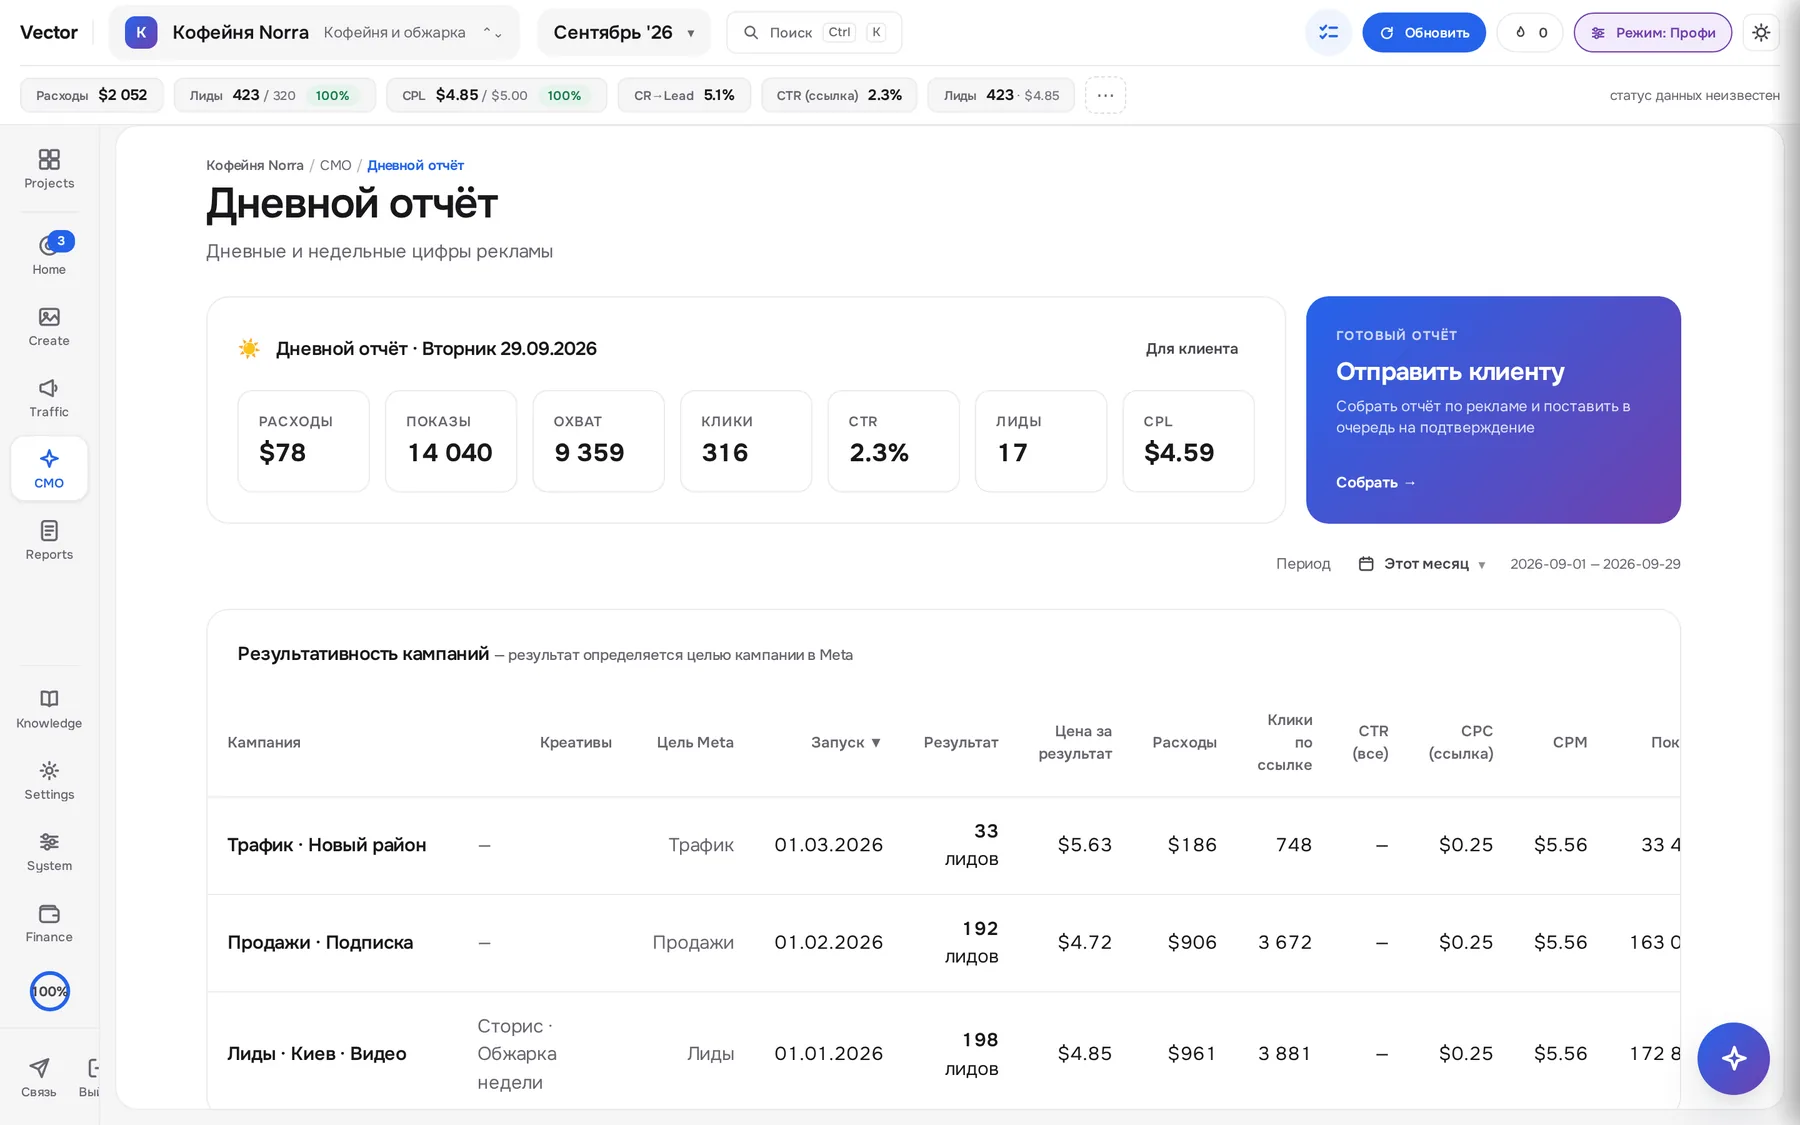1800x1125 pixels.
Task: Click the CMO breadcrumb link
Action: [x=335, y=165]
